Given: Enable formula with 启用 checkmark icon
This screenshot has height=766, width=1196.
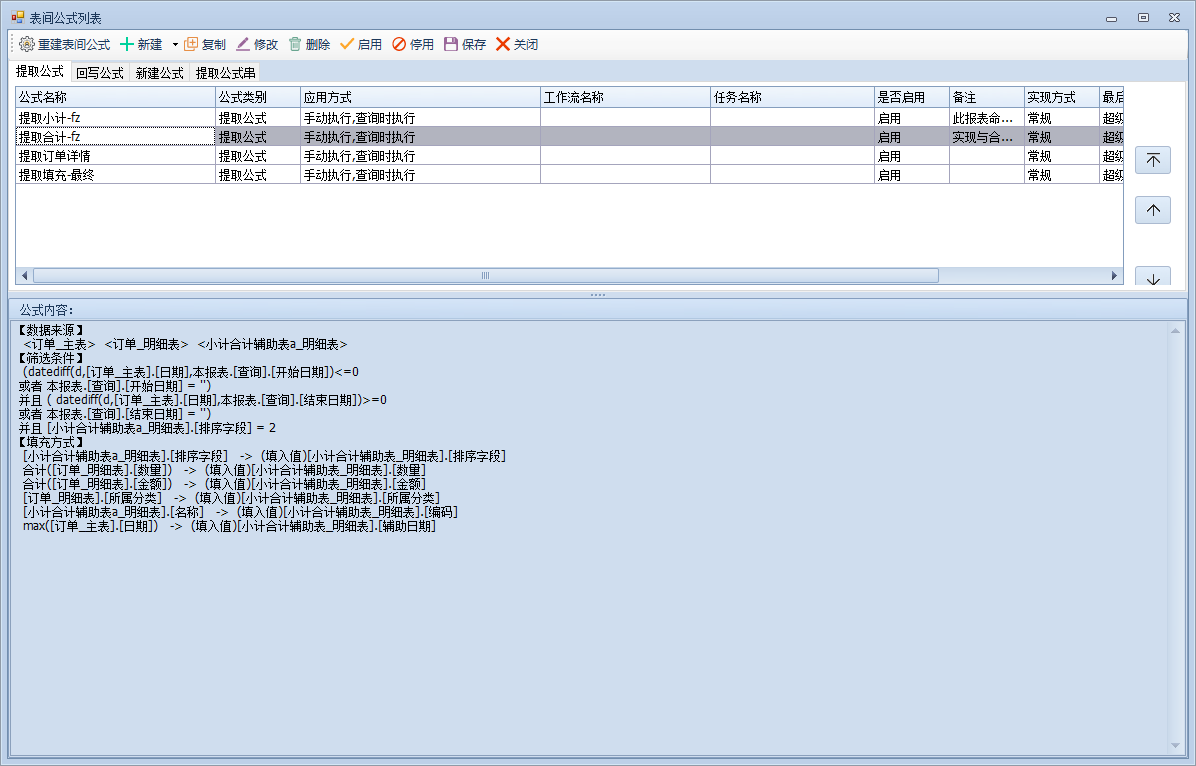Looking at the screenshot, I should (347, 45).
